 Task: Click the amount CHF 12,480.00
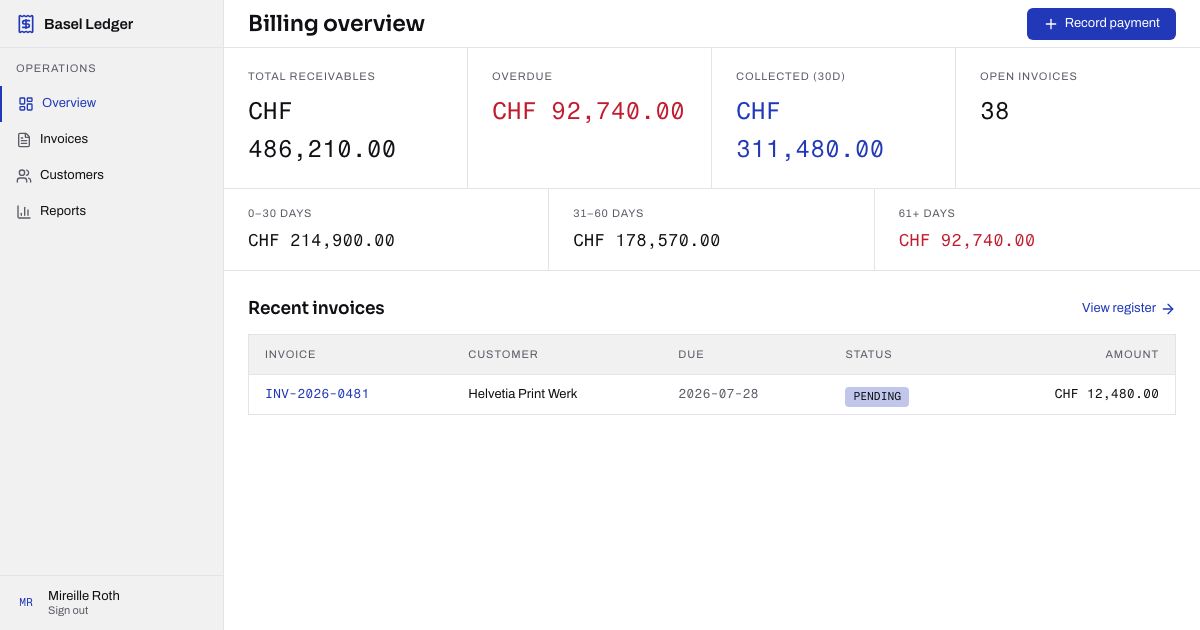click(x=1107, y=394)
